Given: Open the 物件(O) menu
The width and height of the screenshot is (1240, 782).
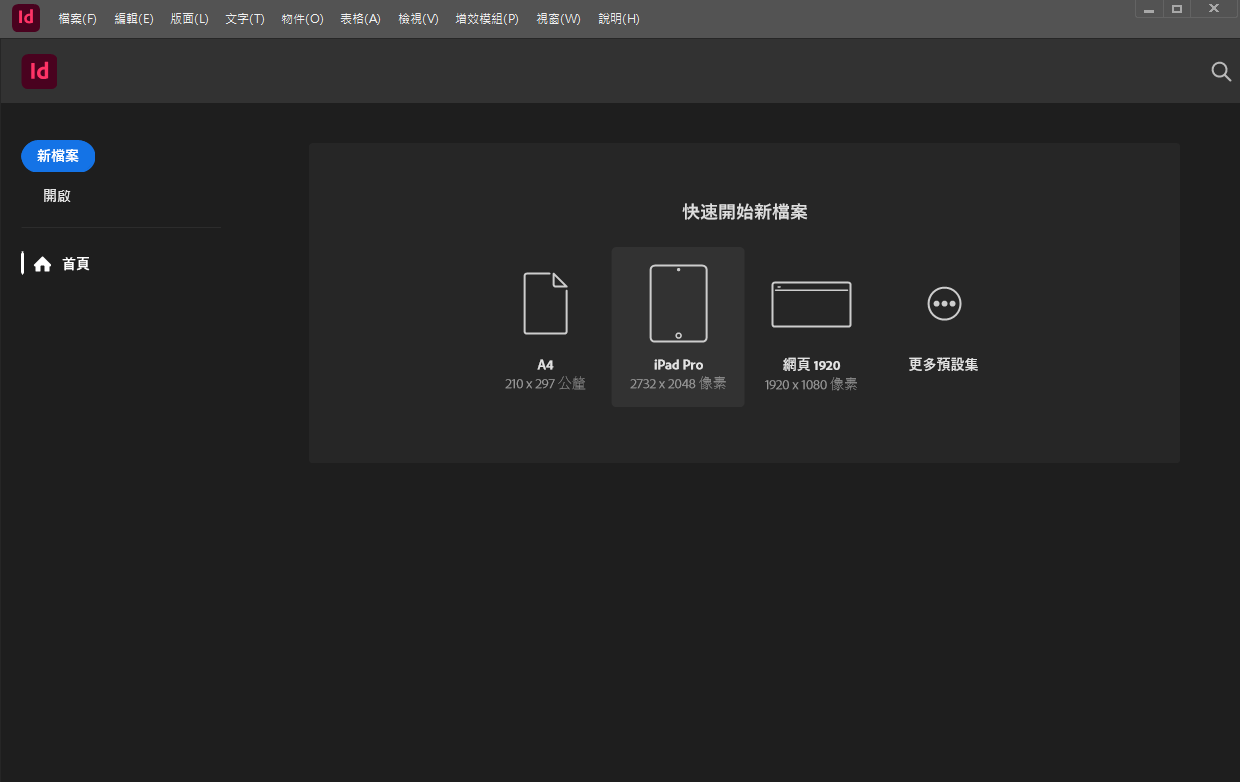Looking at the screenshot, I should tap(303, 19).
